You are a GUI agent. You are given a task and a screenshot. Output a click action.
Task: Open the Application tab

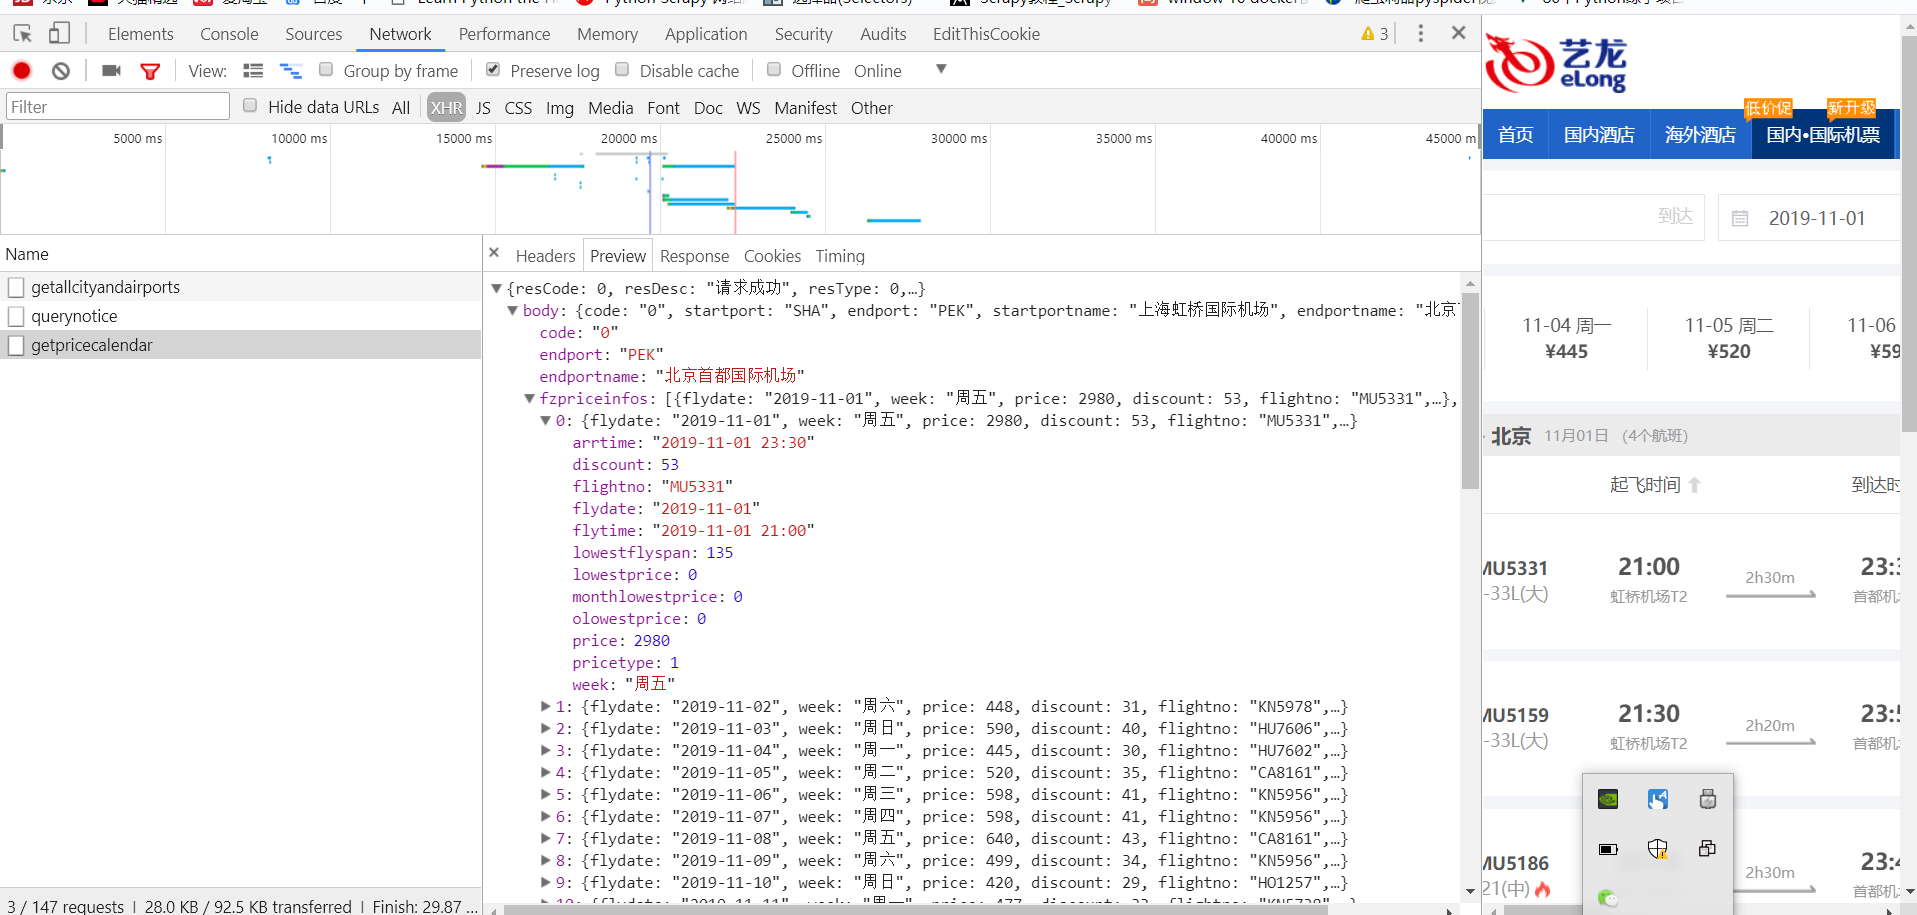tap(706, 34)
